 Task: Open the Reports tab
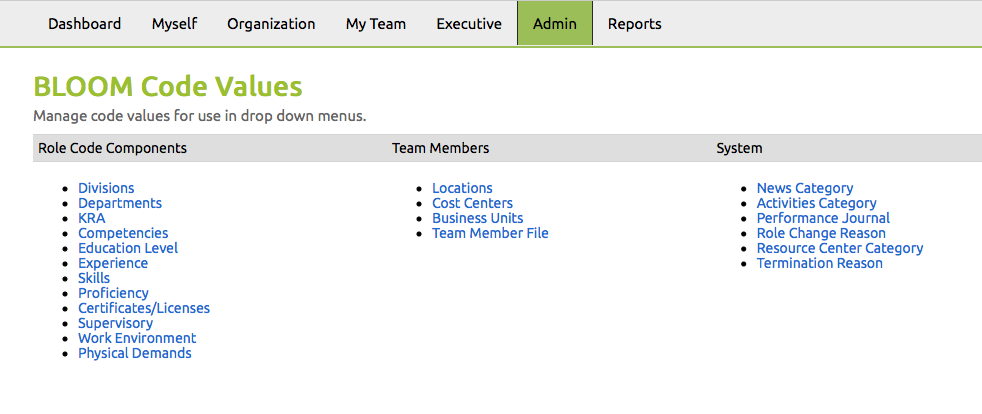coord(634,24)
